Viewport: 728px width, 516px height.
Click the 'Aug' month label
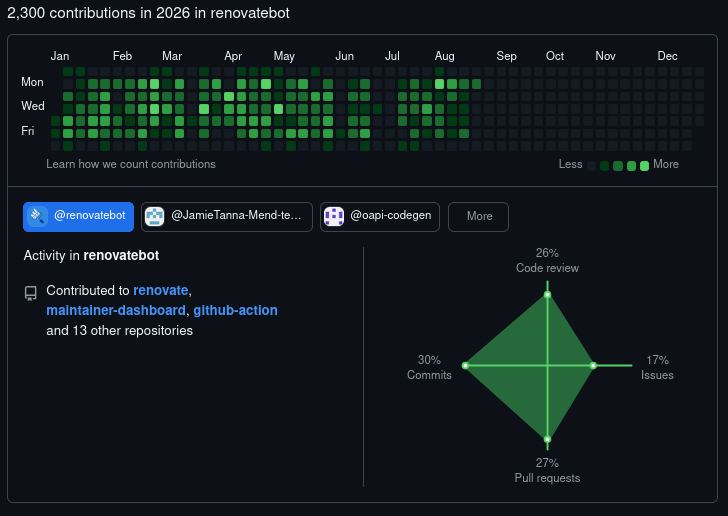[x=444, y=56]
